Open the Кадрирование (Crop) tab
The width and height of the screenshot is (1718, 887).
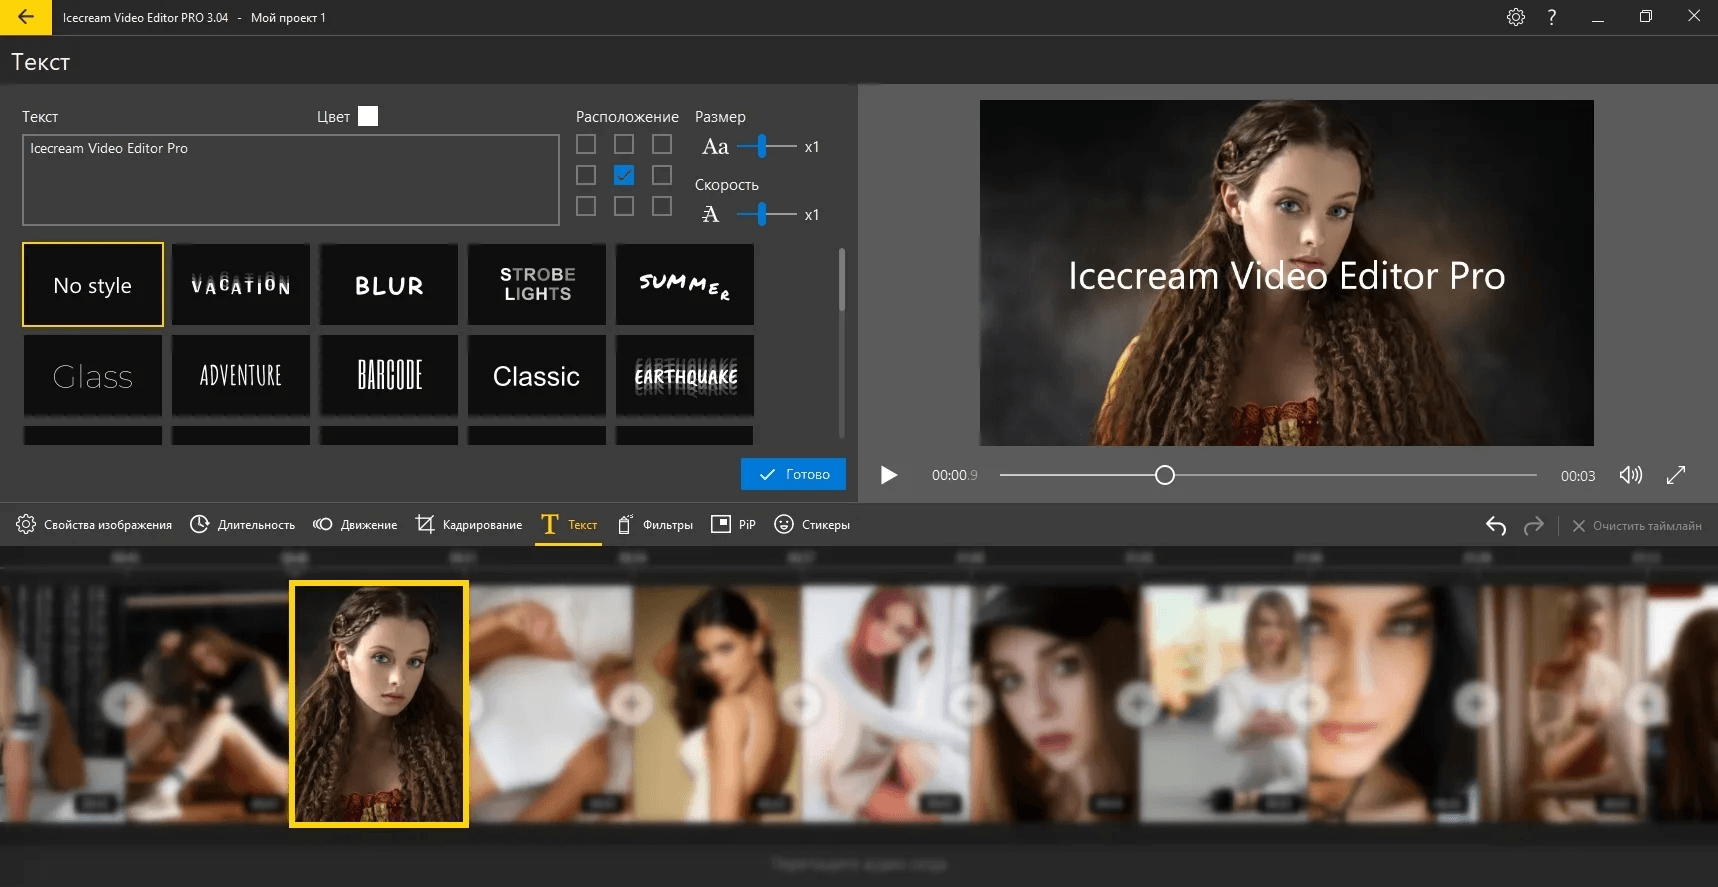[469, 525]
